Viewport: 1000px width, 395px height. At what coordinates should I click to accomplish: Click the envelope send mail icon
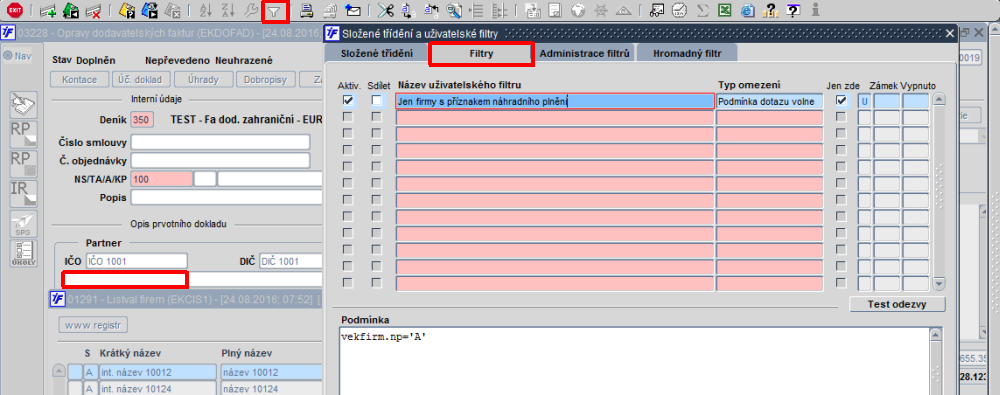353,10
